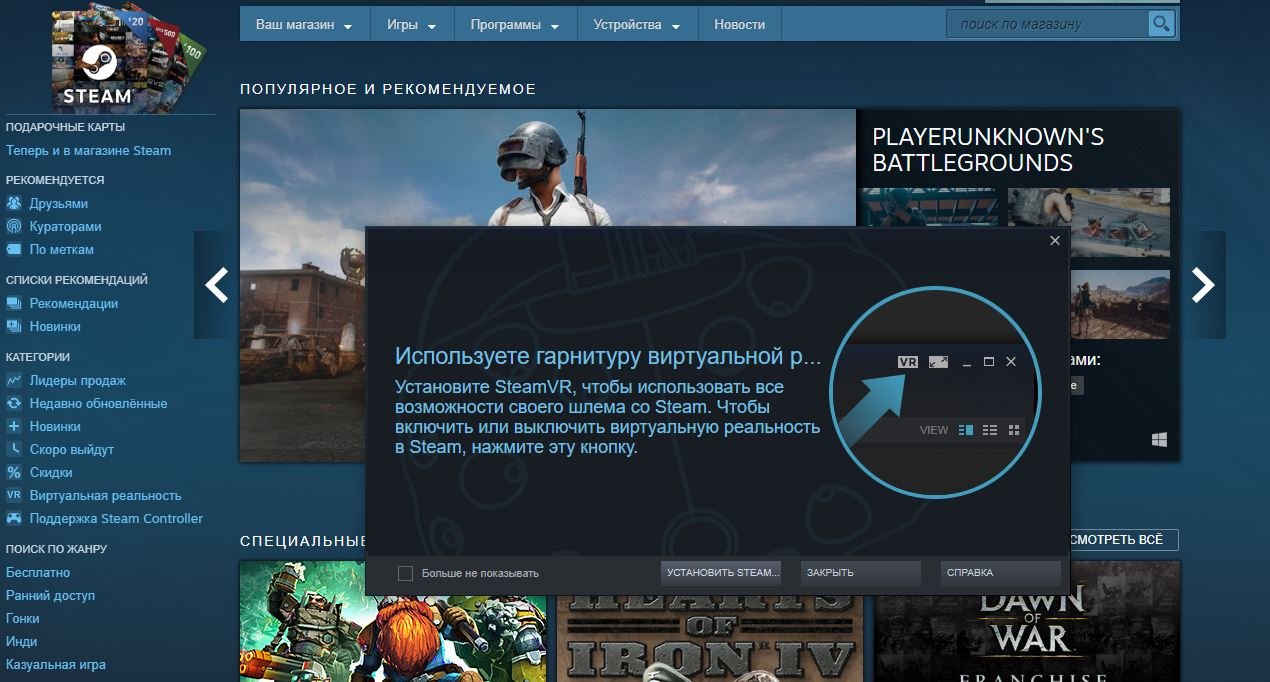The height and width of the screenshot is (682, 1270).
Task: Click the store search input field
Action: 1045,23
